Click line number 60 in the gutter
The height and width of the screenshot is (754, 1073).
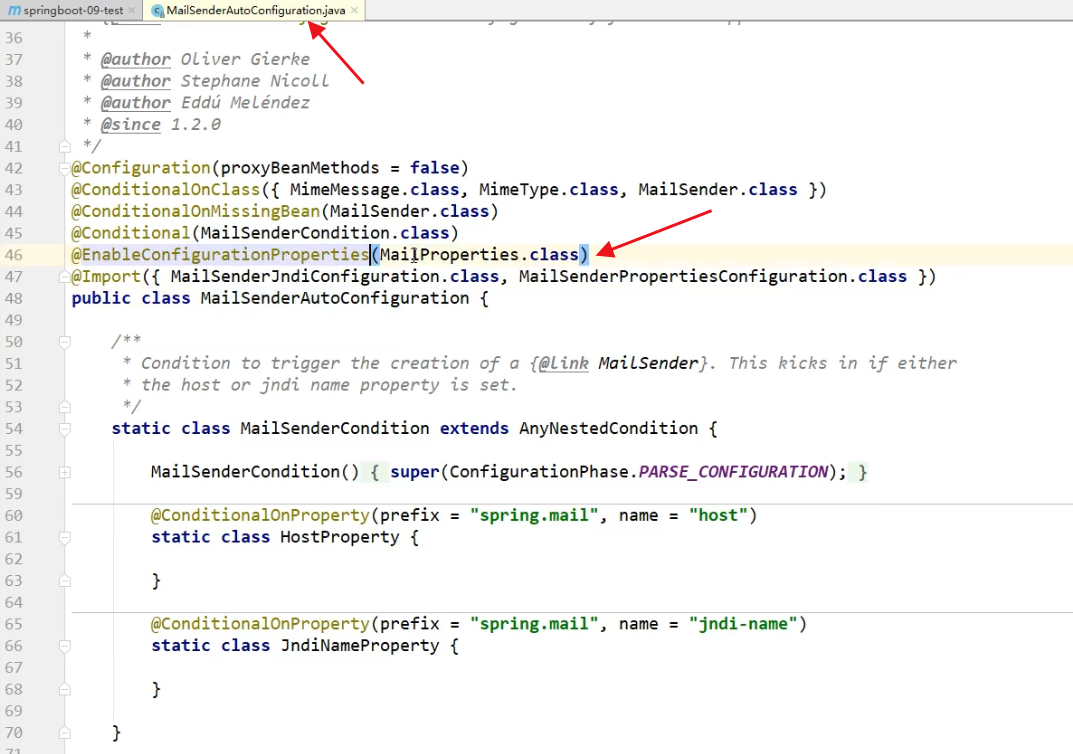coord(14,515)
